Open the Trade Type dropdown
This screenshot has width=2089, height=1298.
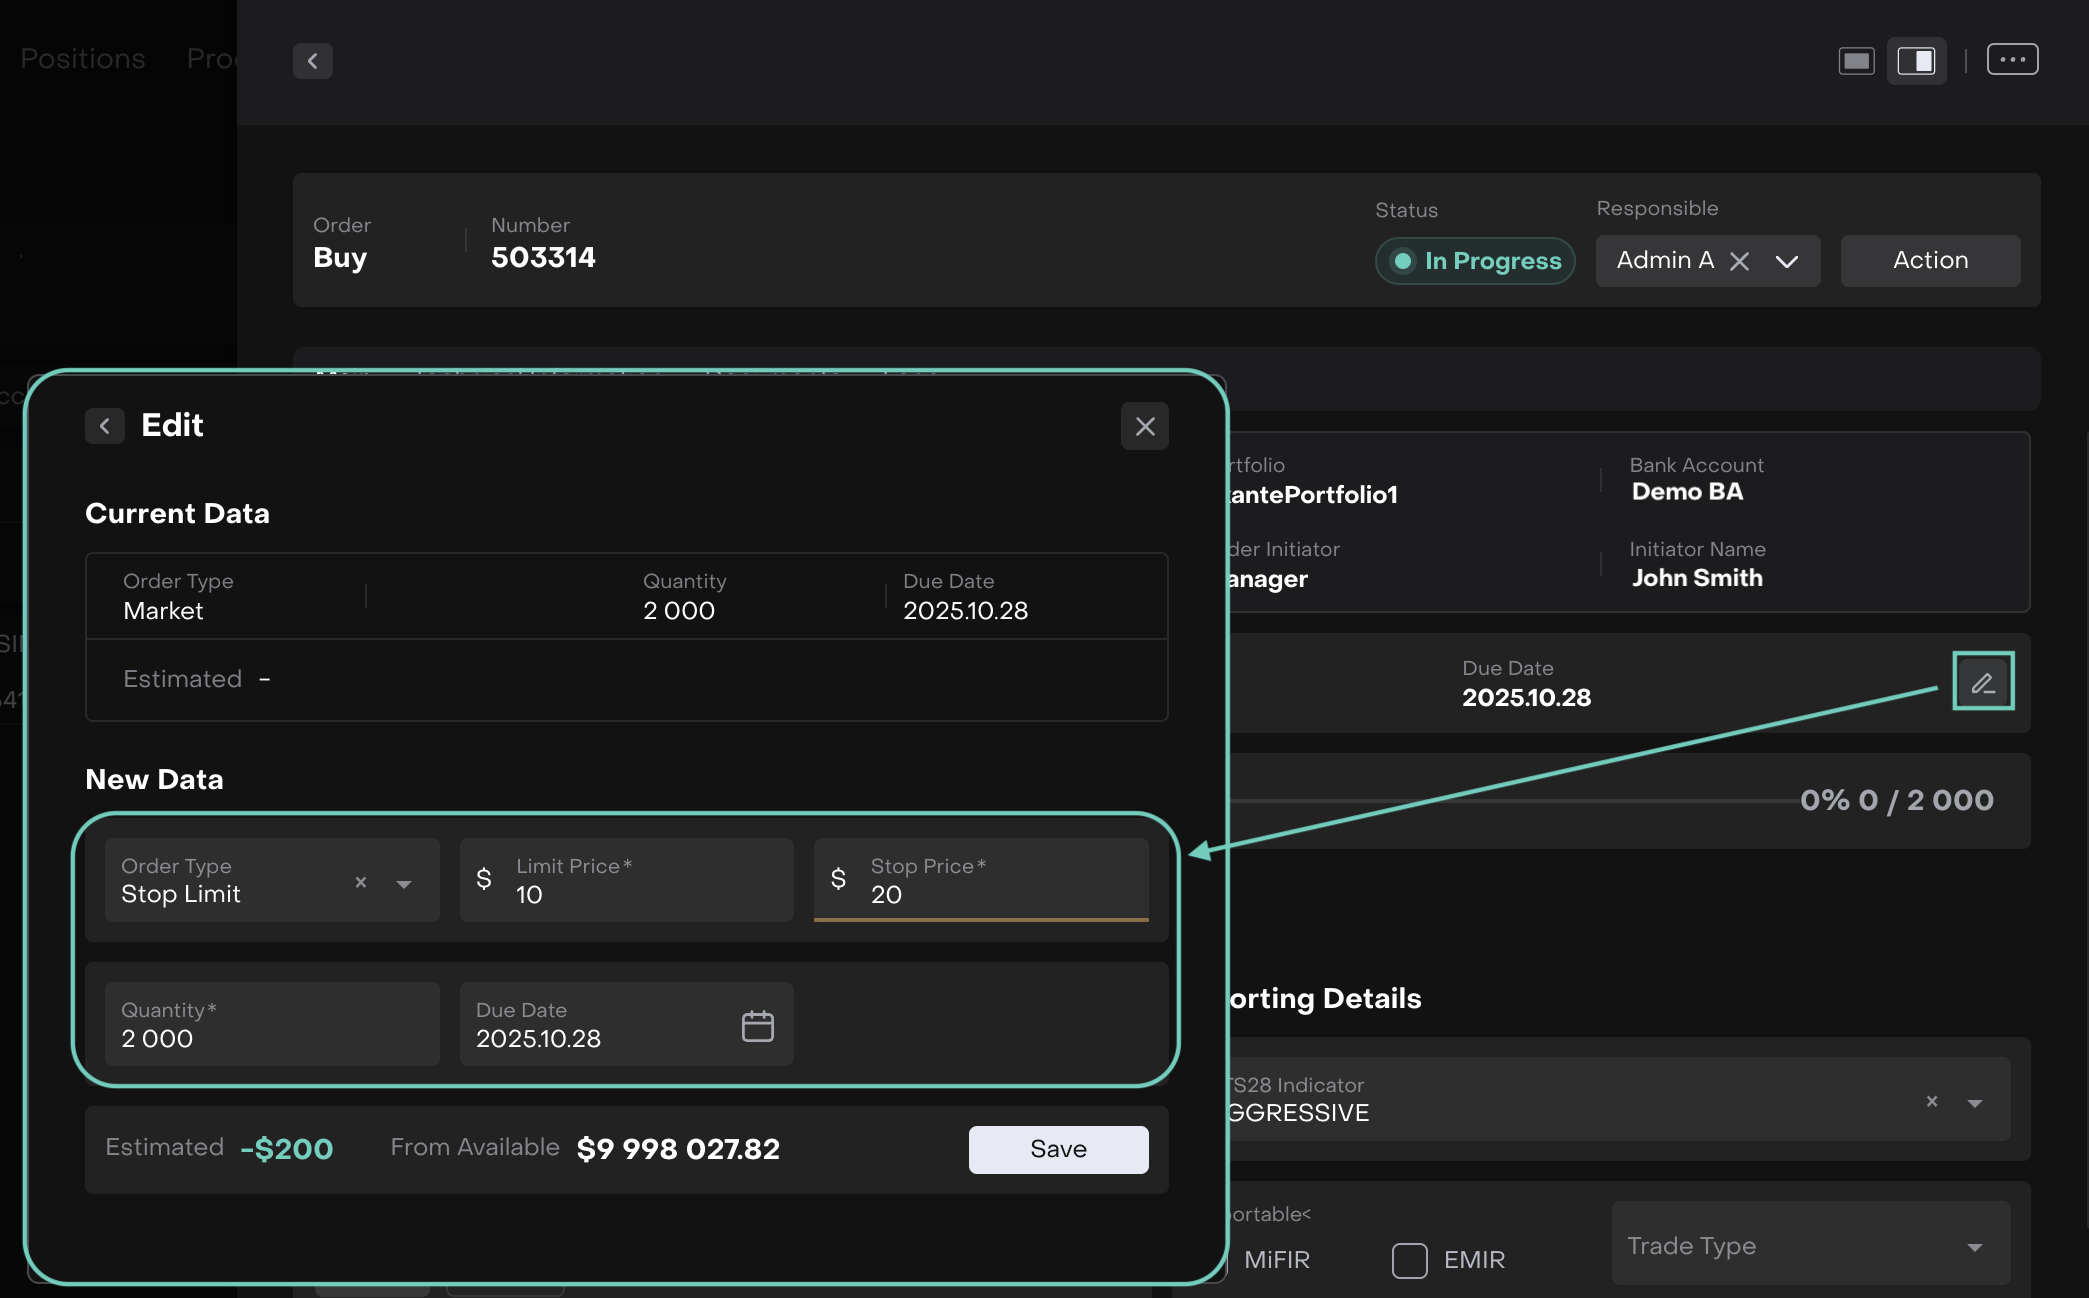[1810, 1246]
